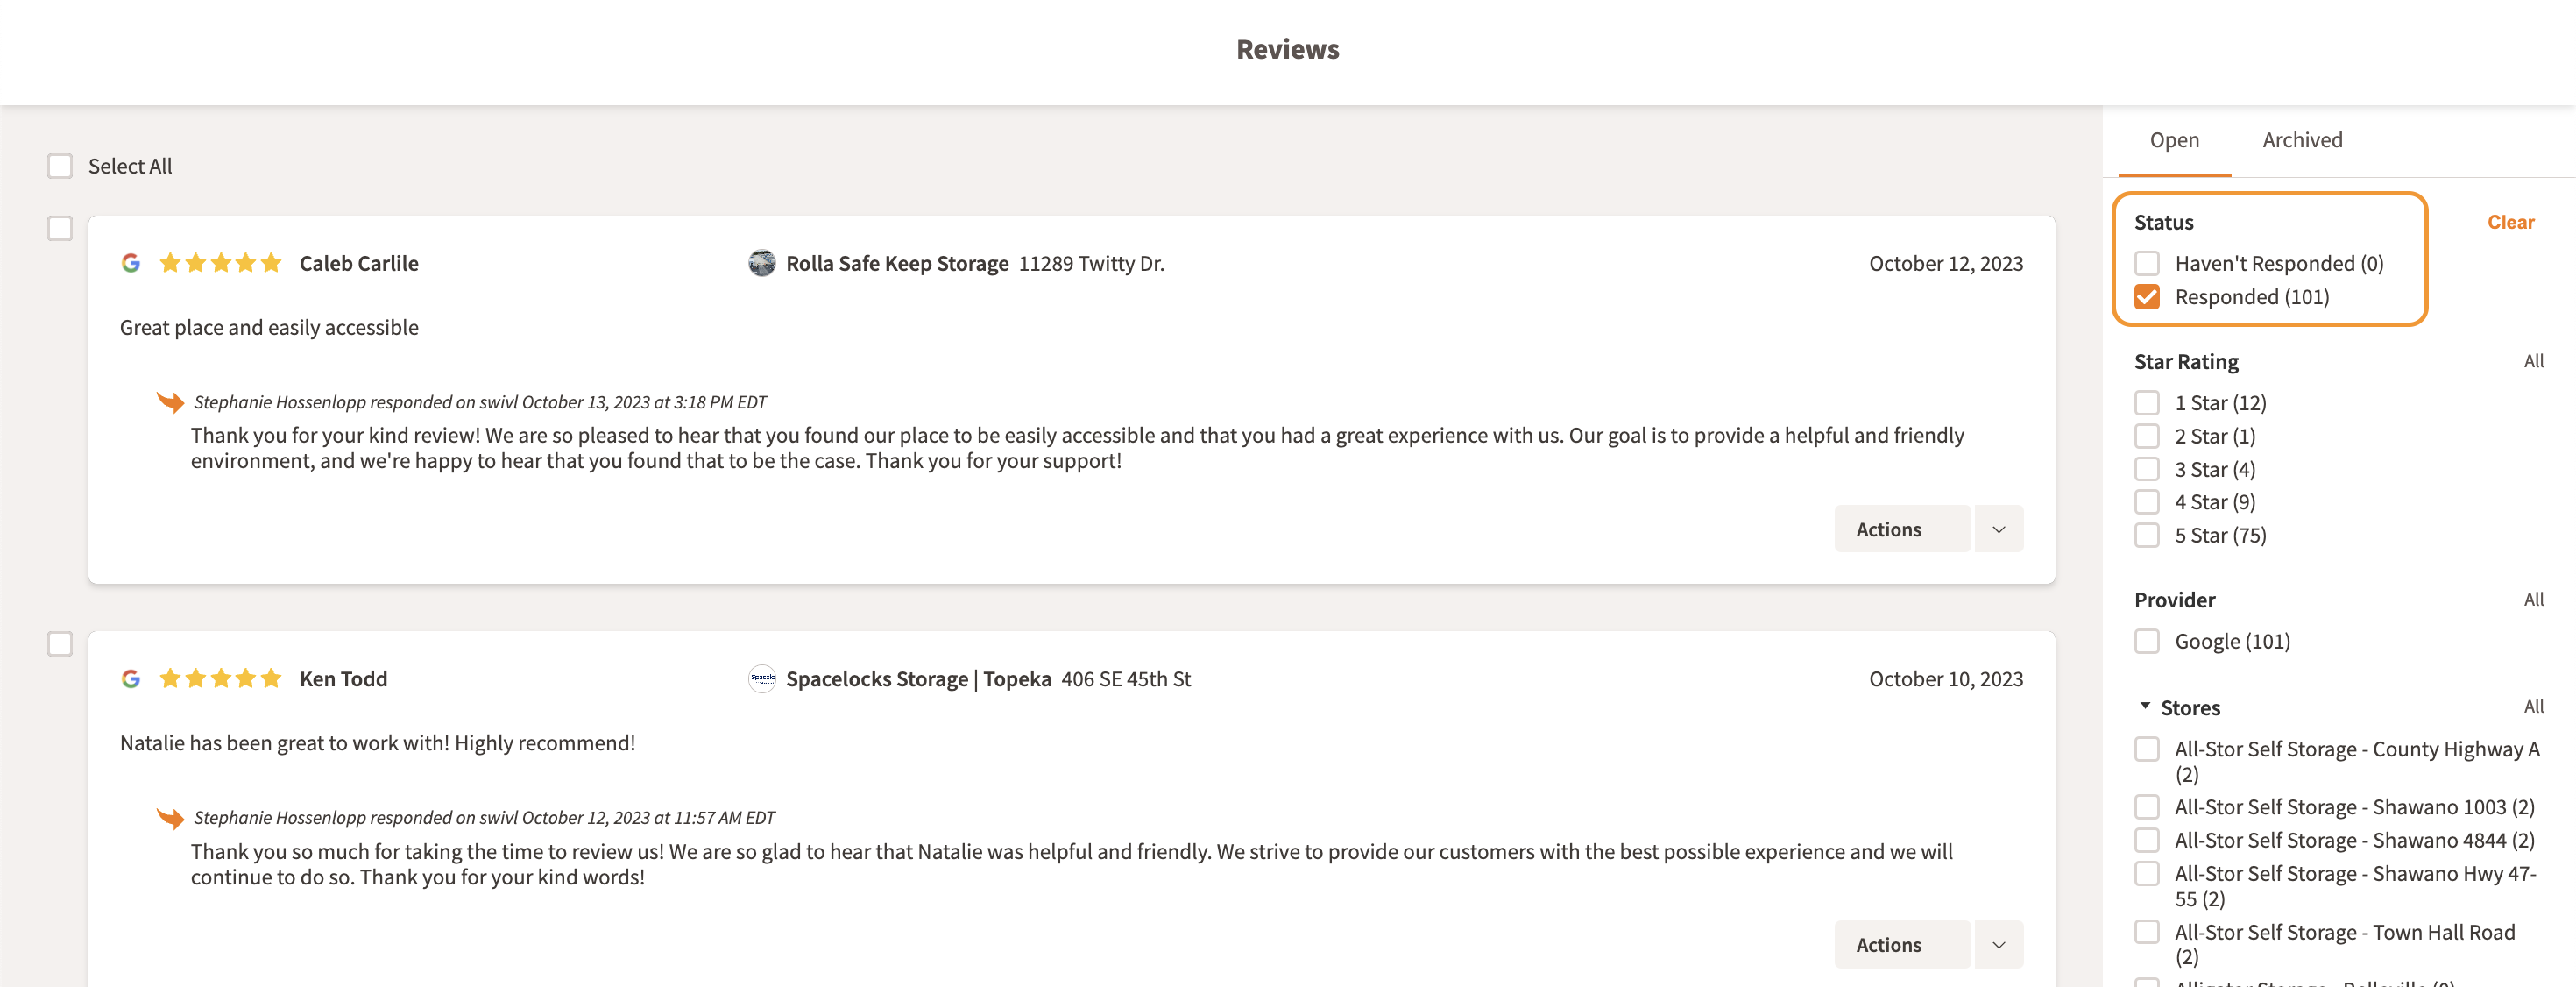
Task: Open Actions dropdown arrow for Caleb Carlile review
Action: coord(1998,529)
